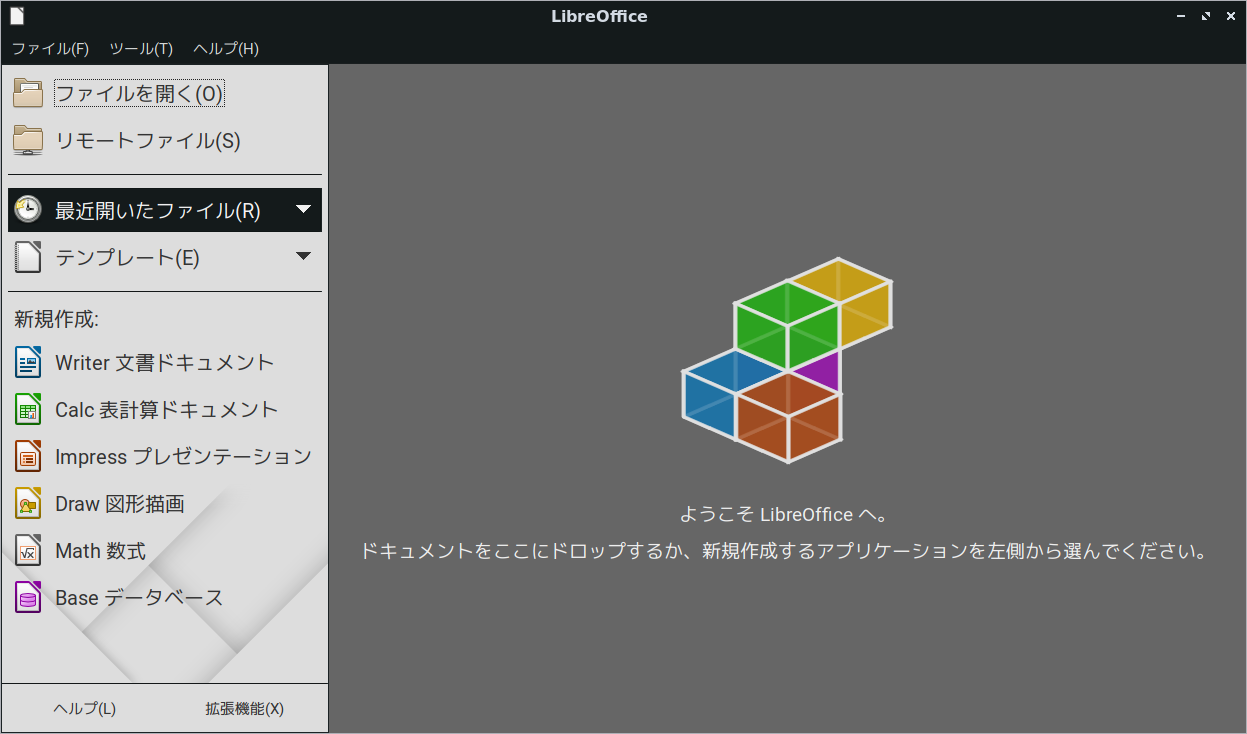Click the ヘルプ(L) button
The height and width of the screenshot is (734, 1247).
(85, 709)
